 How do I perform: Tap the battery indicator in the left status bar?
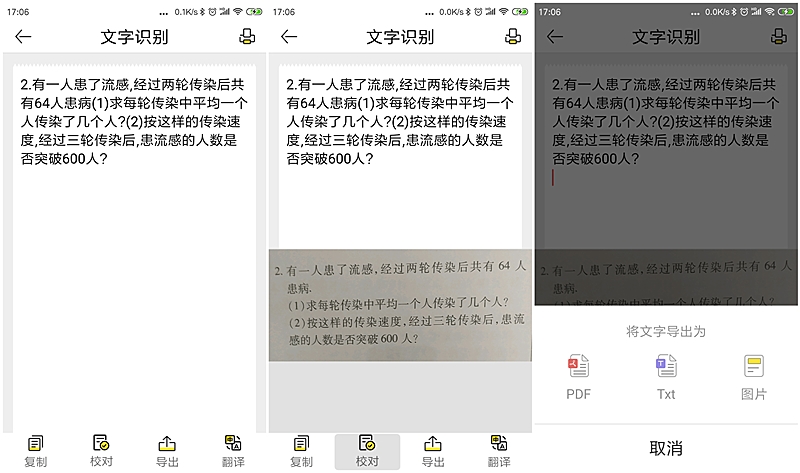254,11
